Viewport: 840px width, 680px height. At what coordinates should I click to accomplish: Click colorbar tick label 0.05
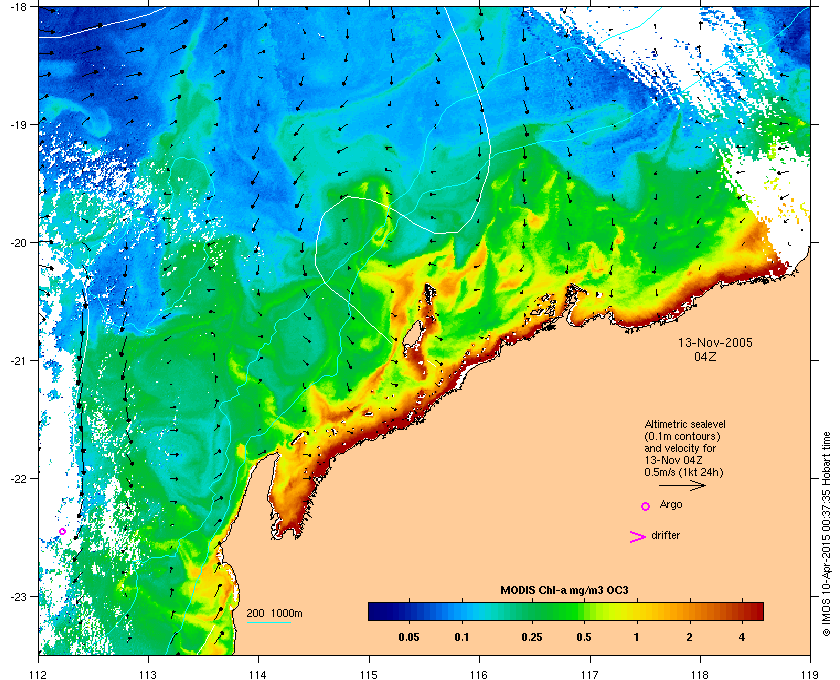pyautogui.click(x=409, y=638)
